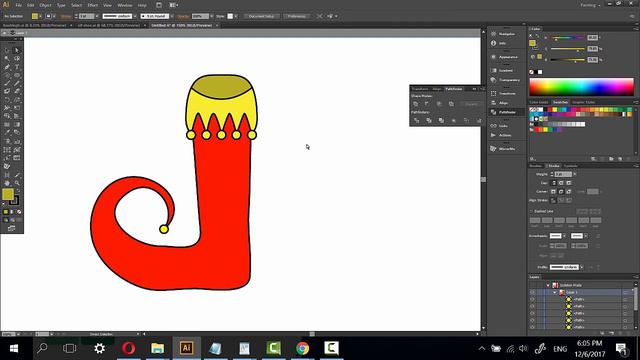Click the Divide pathfinder icon

416,120
